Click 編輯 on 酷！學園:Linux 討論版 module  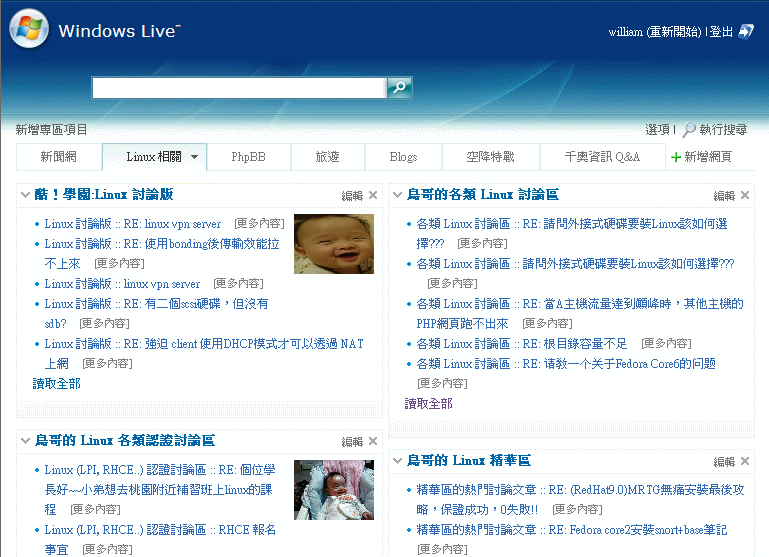(352, 196)
